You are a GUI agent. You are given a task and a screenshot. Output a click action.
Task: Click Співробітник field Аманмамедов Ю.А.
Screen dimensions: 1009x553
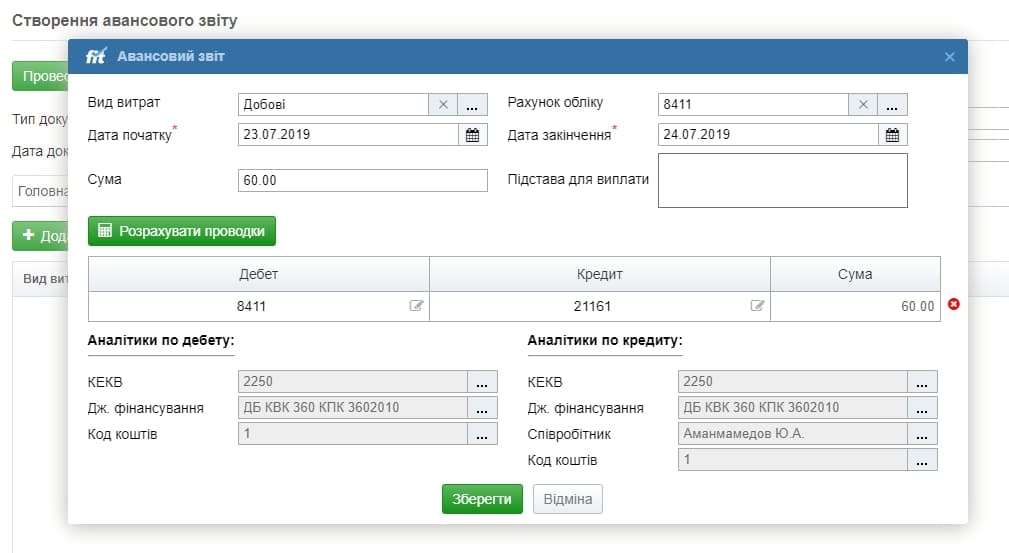793,434
